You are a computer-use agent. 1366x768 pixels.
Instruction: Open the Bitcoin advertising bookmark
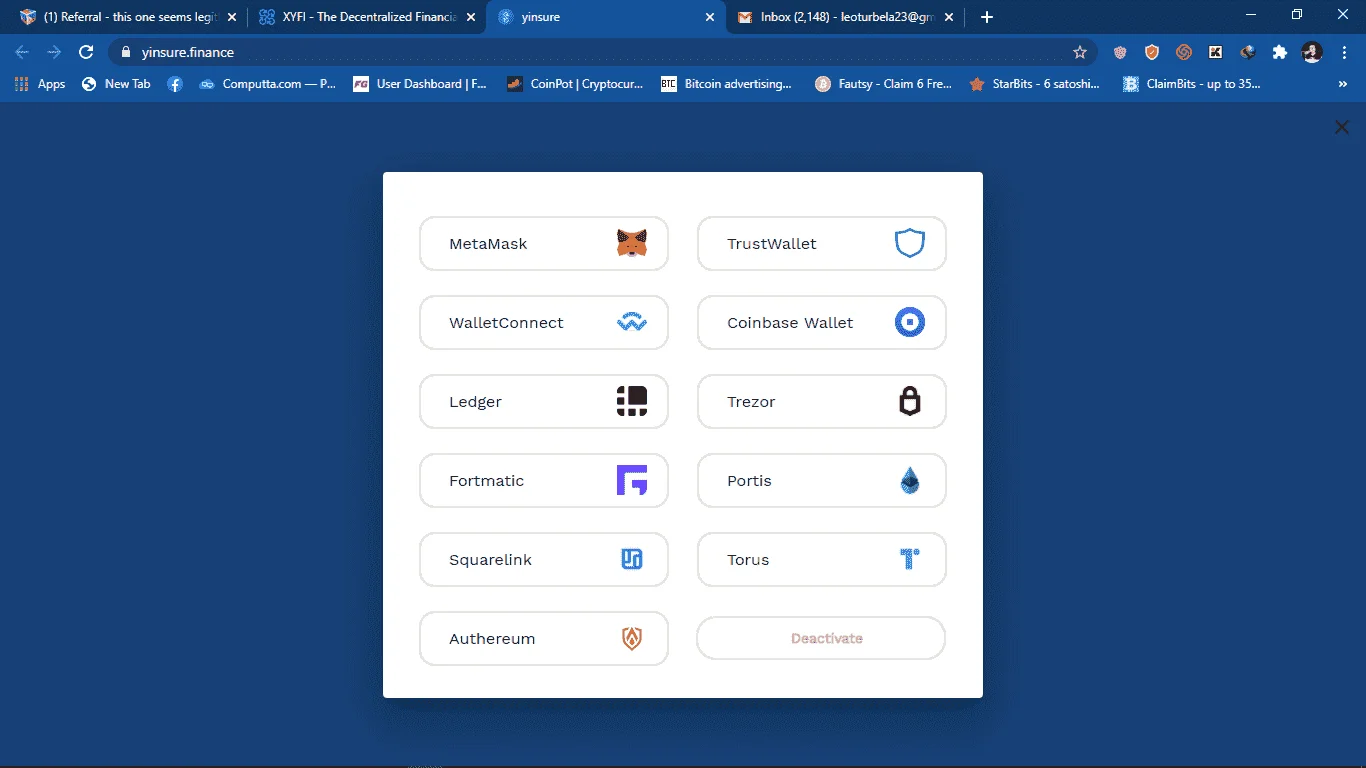727,84
